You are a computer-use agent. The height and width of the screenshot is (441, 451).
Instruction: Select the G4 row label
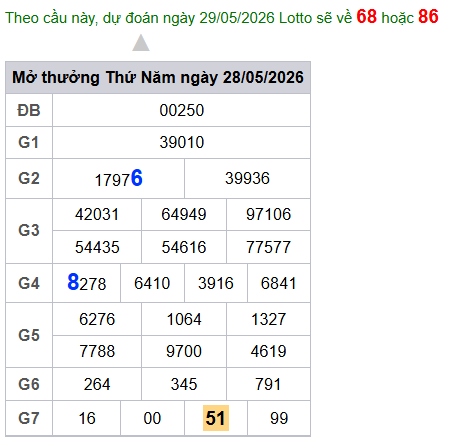[29, 283]
